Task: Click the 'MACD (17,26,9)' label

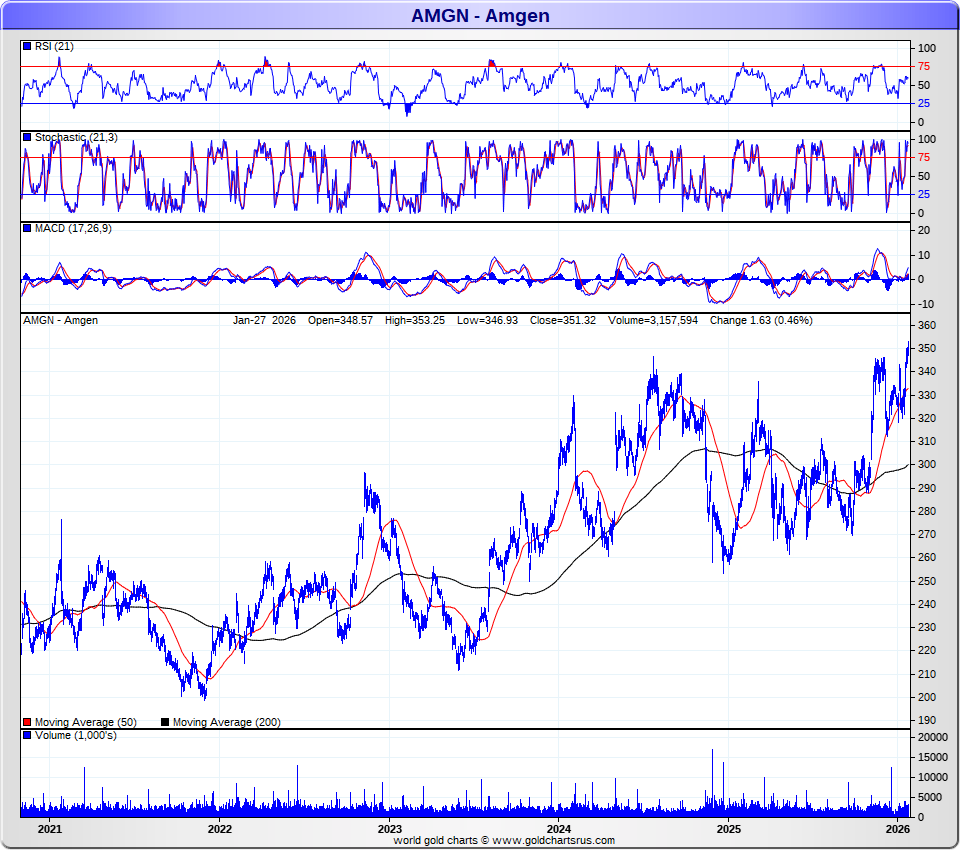Action: [73, 228]
